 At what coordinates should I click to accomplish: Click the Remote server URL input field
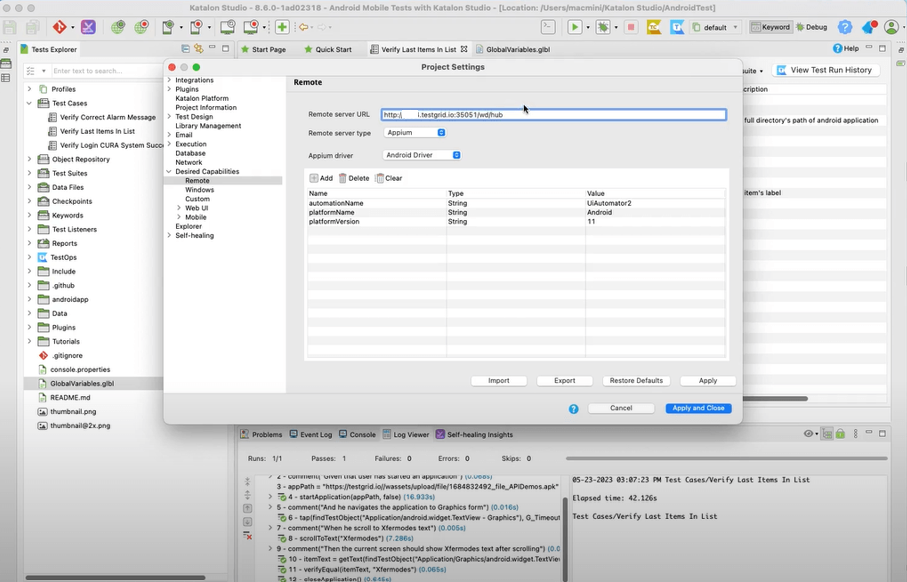pos(554,115)
